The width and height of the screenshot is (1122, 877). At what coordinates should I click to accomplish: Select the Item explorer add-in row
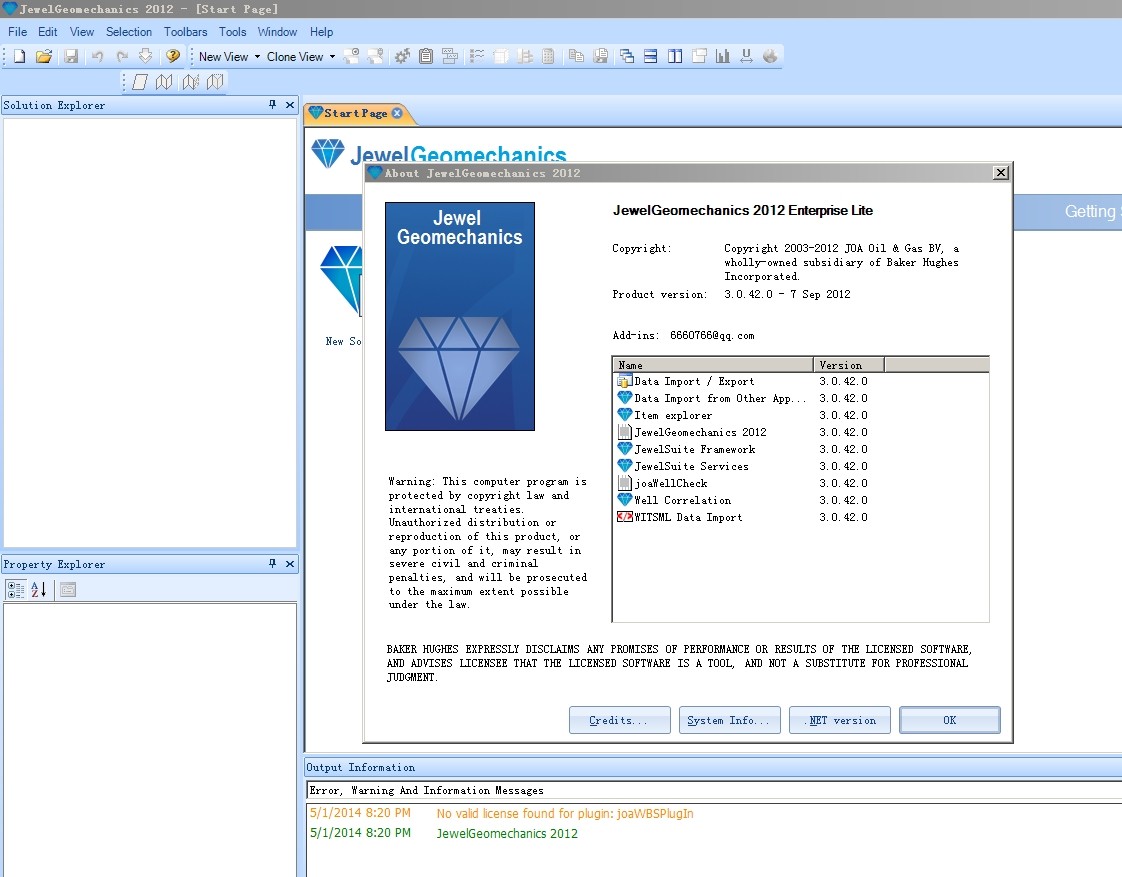tap(801, 416)
